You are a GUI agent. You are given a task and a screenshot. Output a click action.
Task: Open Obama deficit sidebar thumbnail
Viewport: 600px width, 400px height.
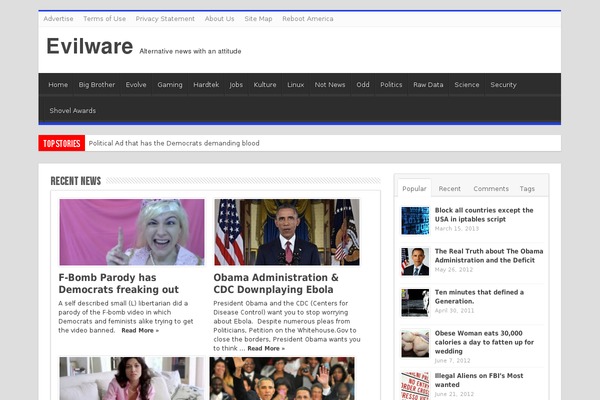pyautogui.click(x=415, y=262)
